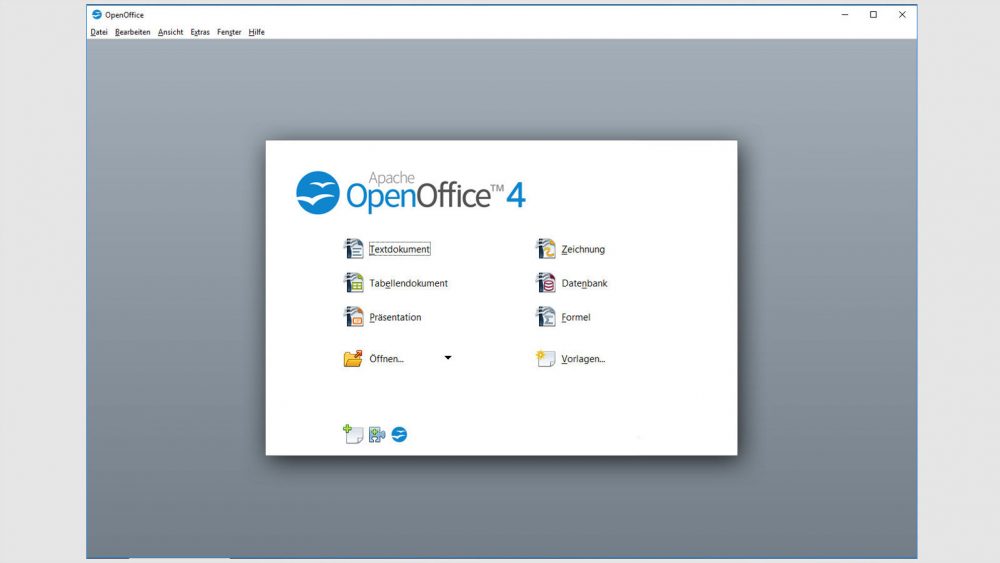Click the Zeichnung drawing icon
This screenshot has width=1000, height=563.
click(x=545, y=249)
